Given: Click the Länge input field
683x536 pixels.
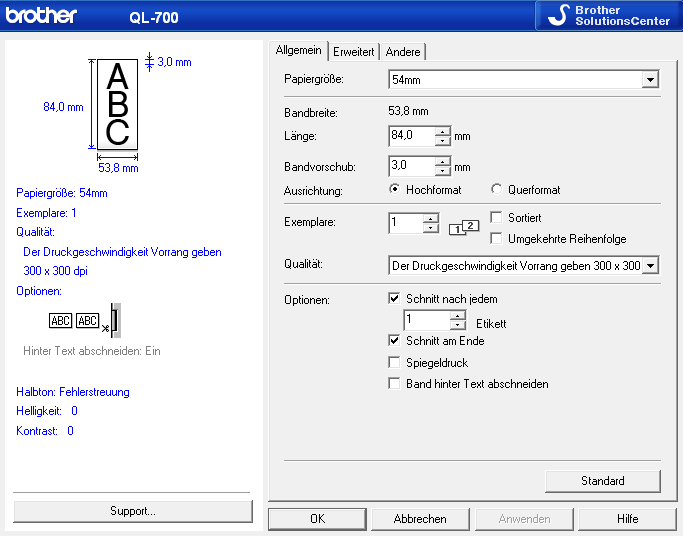Looking at the screenshot, I should click(x=412, y=136).
